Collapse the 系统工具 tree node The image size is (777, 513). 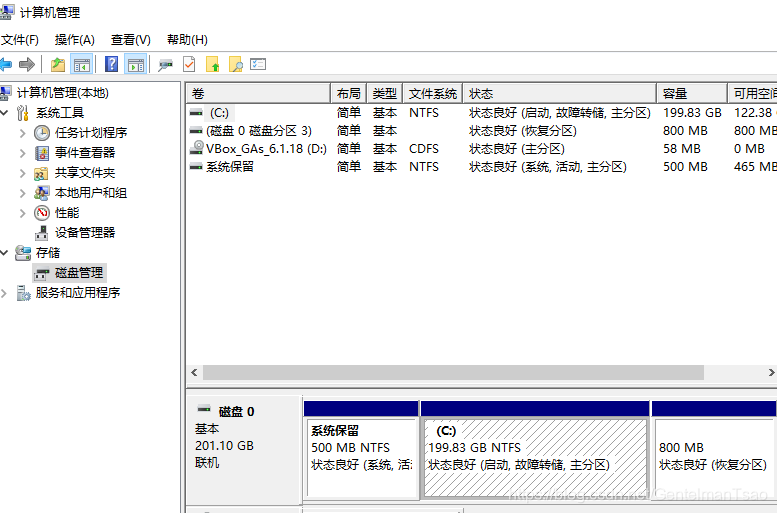coord(4,113)
